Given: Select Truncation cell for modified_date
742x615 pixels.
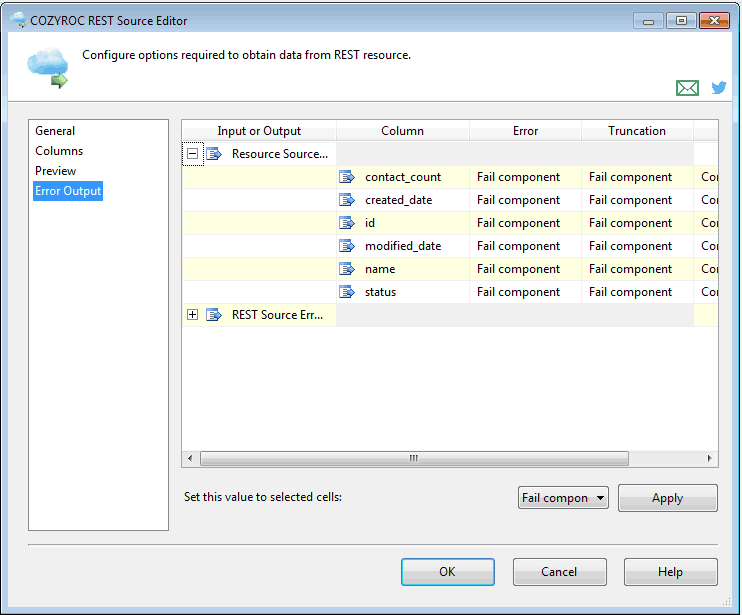Looking at the screenshot, I should click(637, 246).
